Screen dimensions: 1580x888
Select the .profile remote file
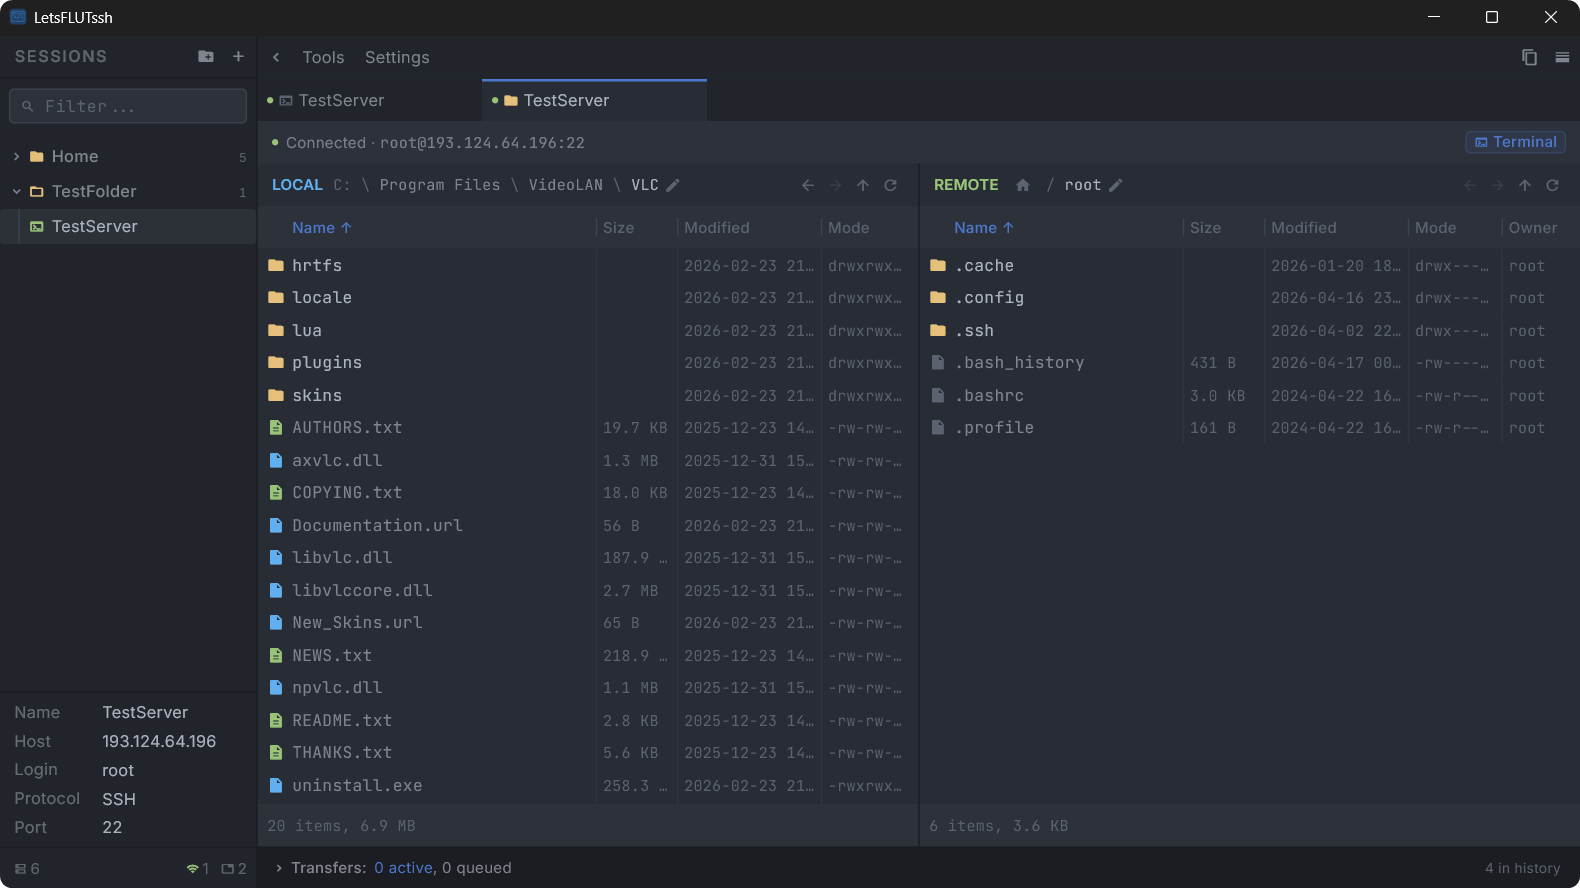click(1249, 428)
